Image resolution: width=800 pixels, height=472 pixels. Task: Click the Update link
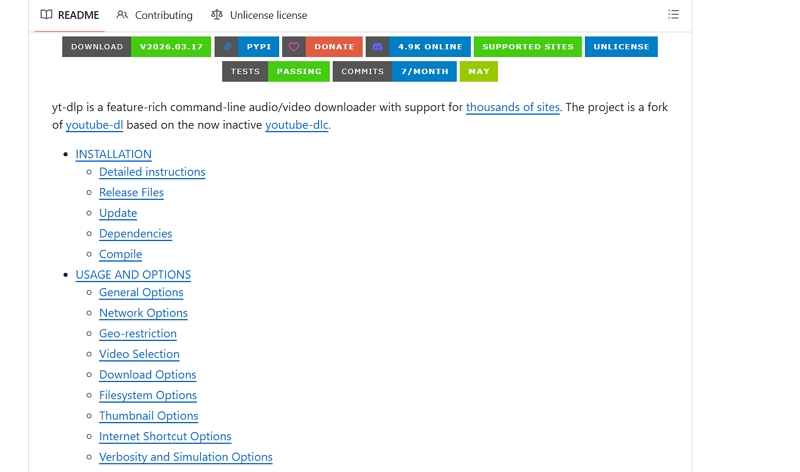point(118,213)
